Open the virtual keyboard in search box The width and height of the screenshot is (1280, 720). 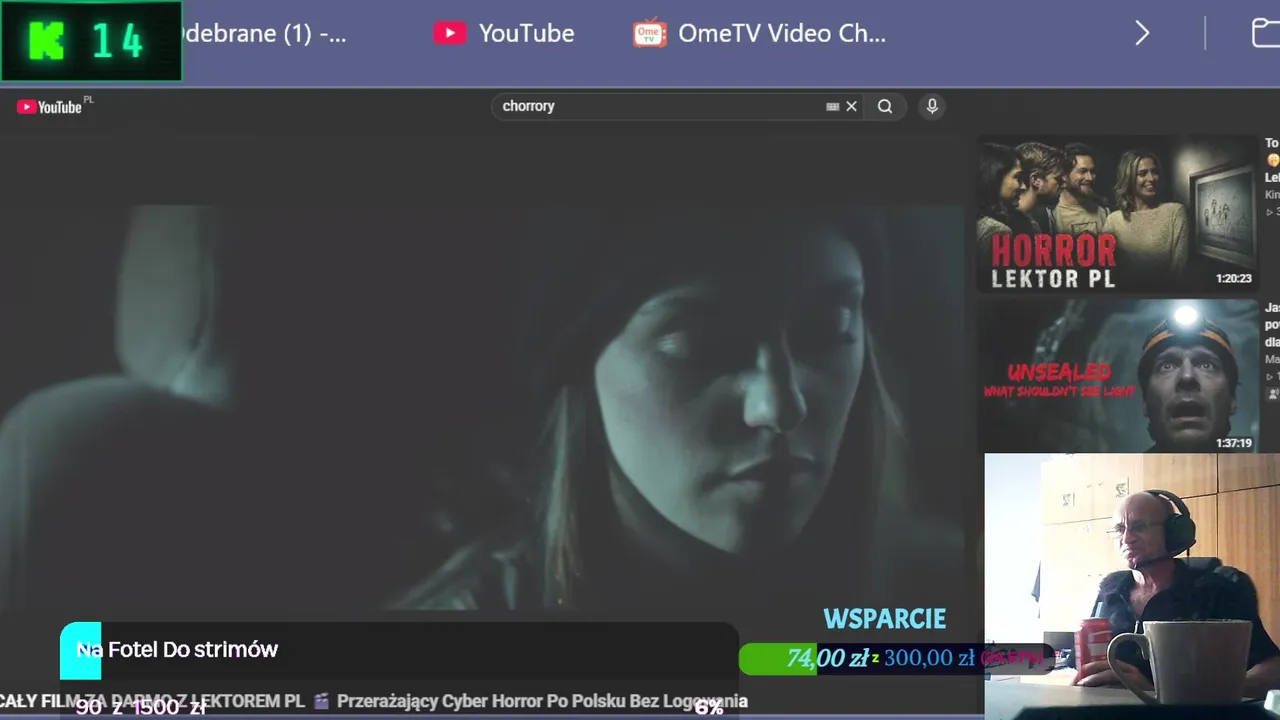pos(833,106)
